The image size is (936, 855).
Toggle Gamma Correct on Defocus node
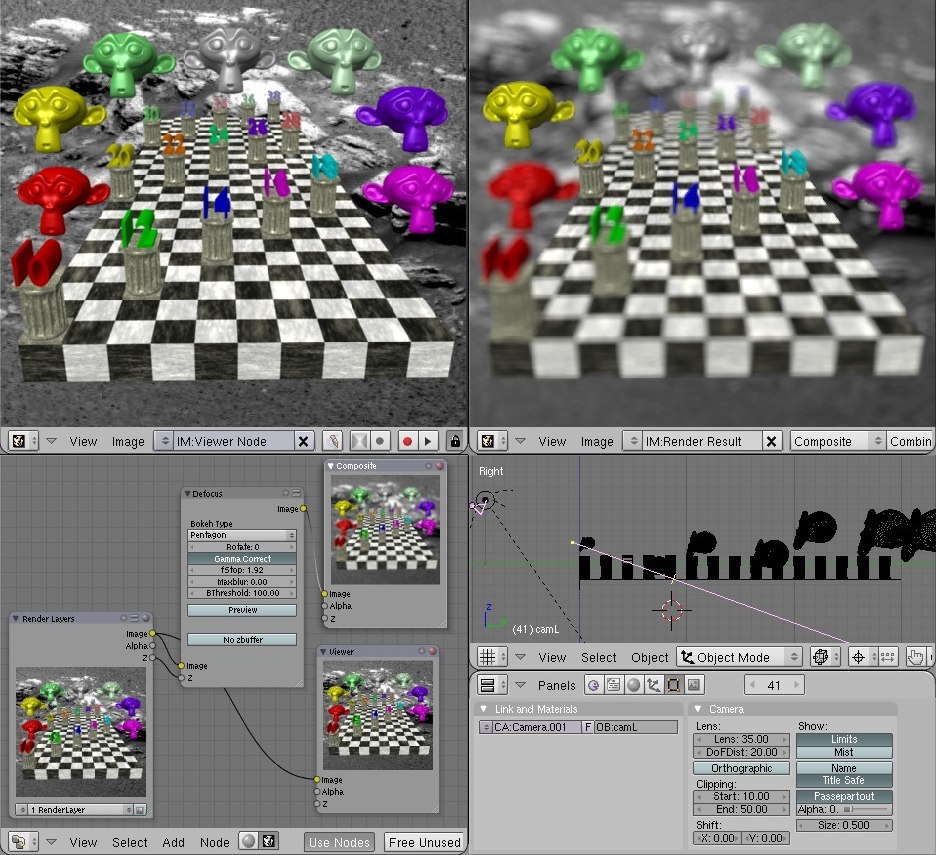pos(242,559)
